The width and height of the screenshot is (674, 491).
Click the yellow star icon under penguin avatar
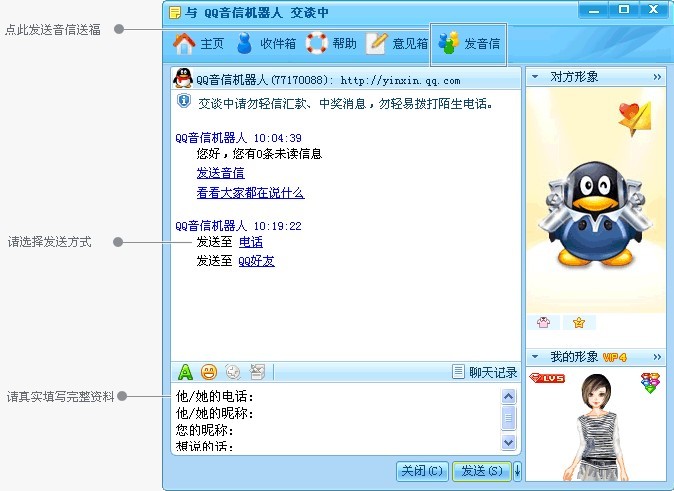pos(579,322)
